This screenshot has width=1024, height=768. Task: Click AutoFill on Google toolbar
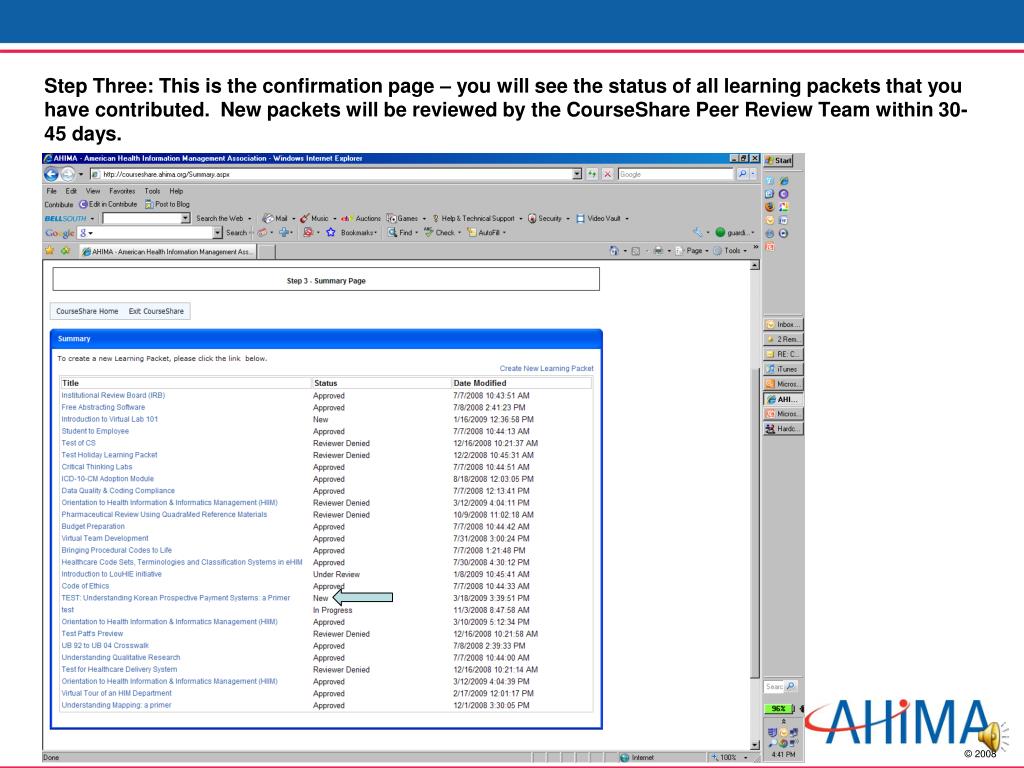(x=484, y=232)
